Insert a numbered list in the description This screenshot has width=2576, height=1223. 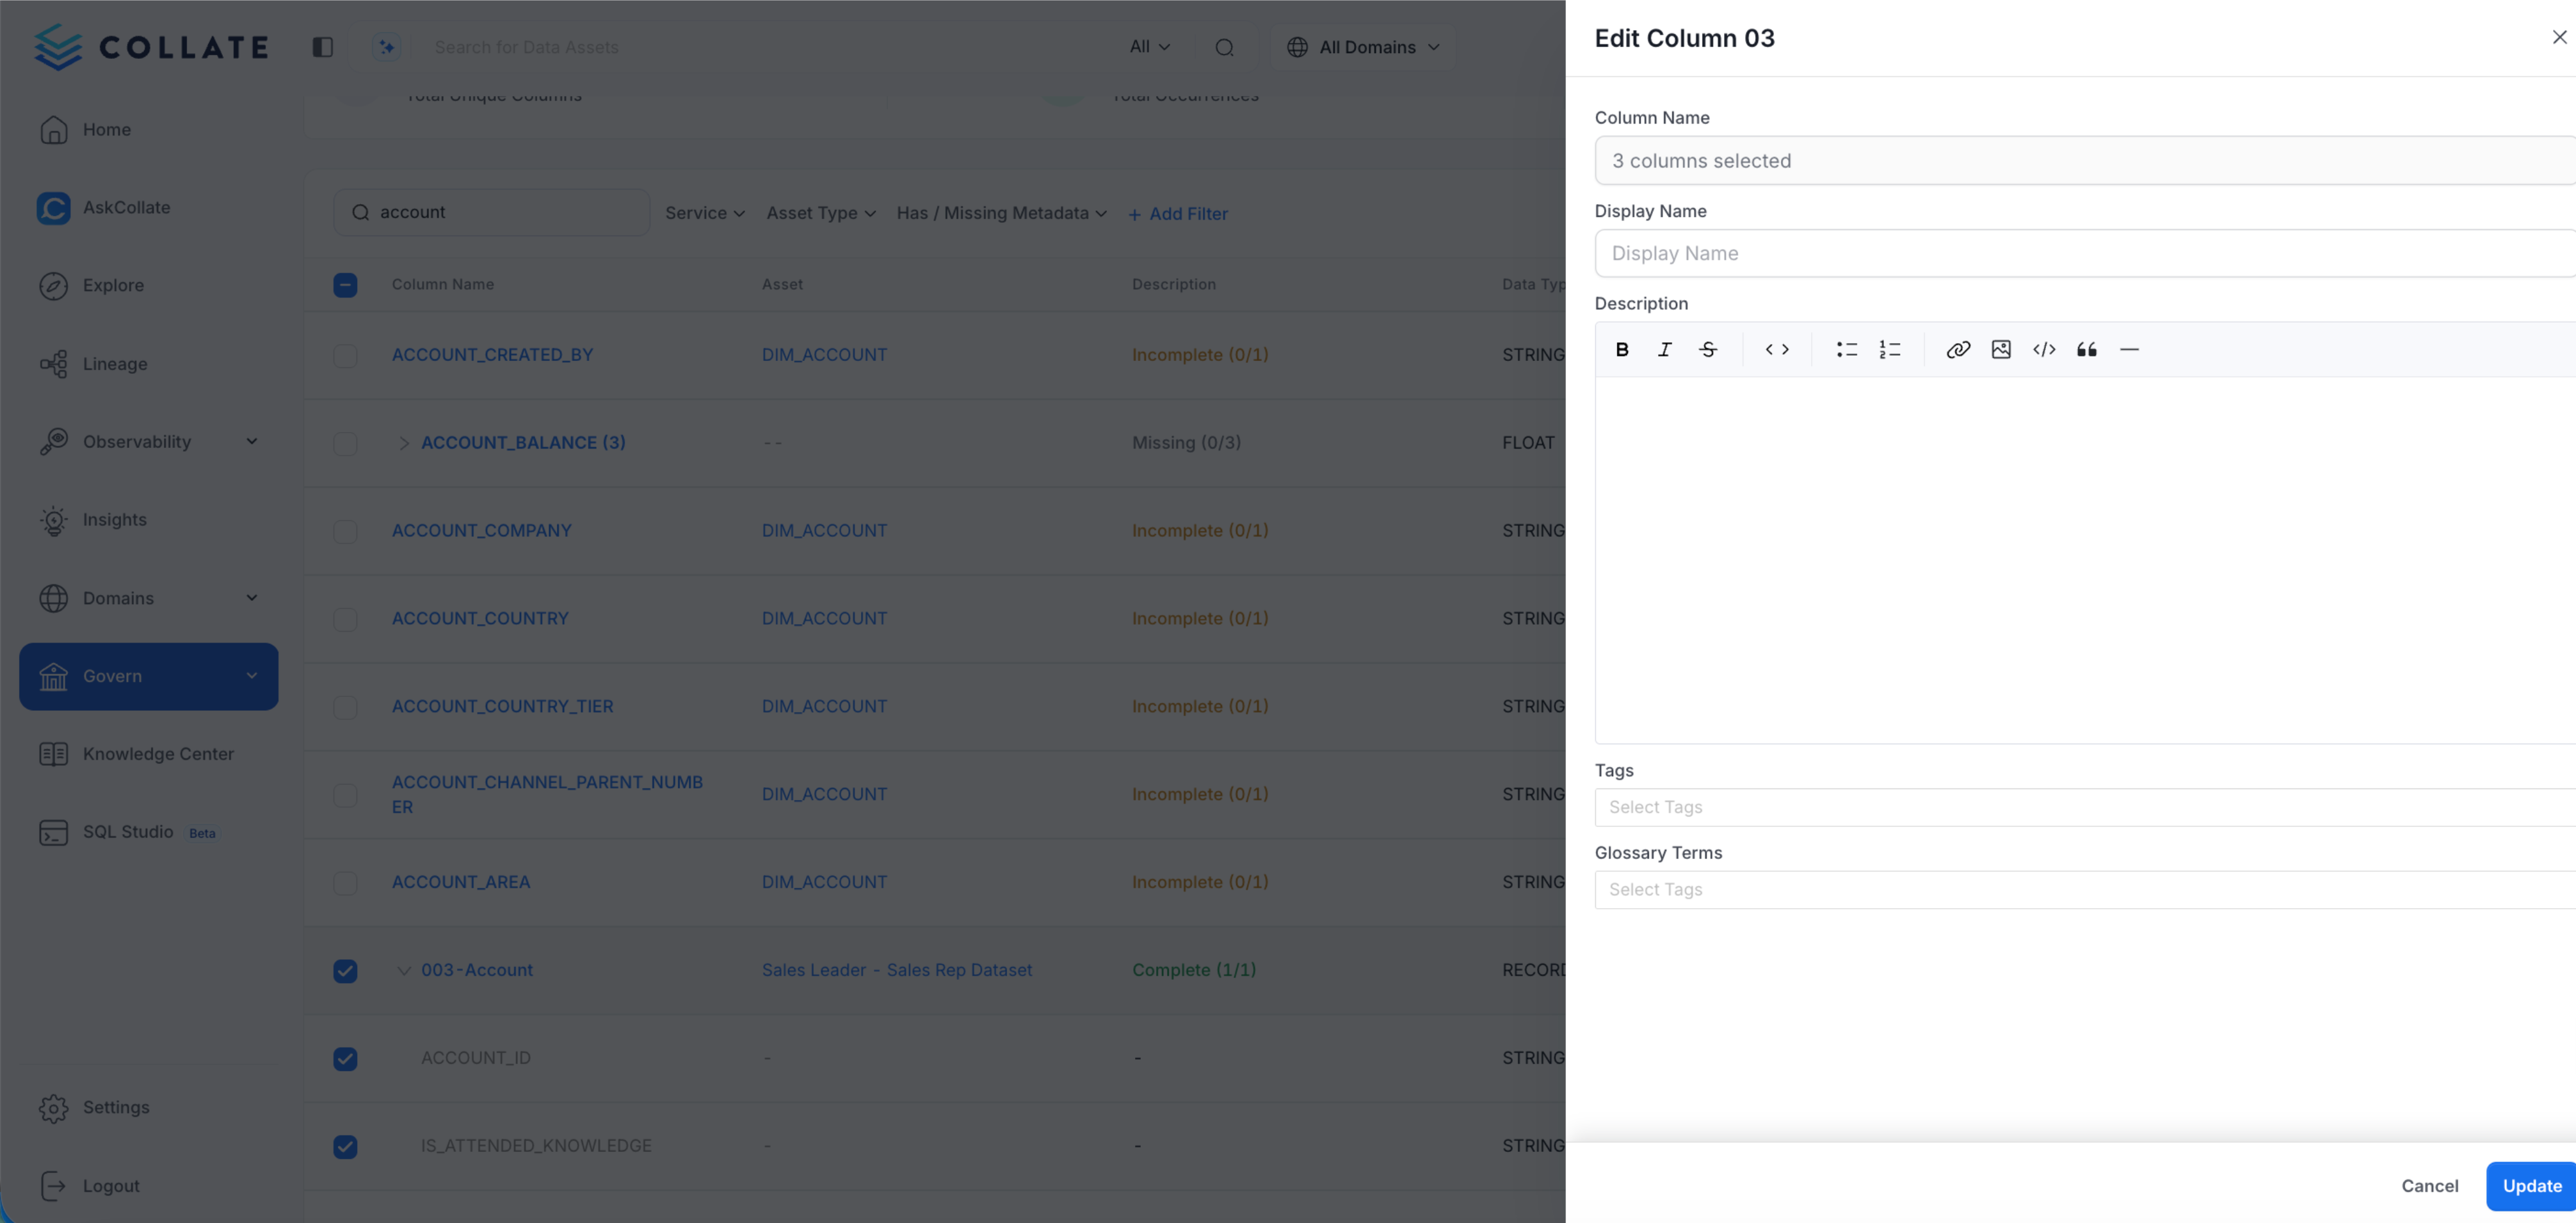point(1890,349)
